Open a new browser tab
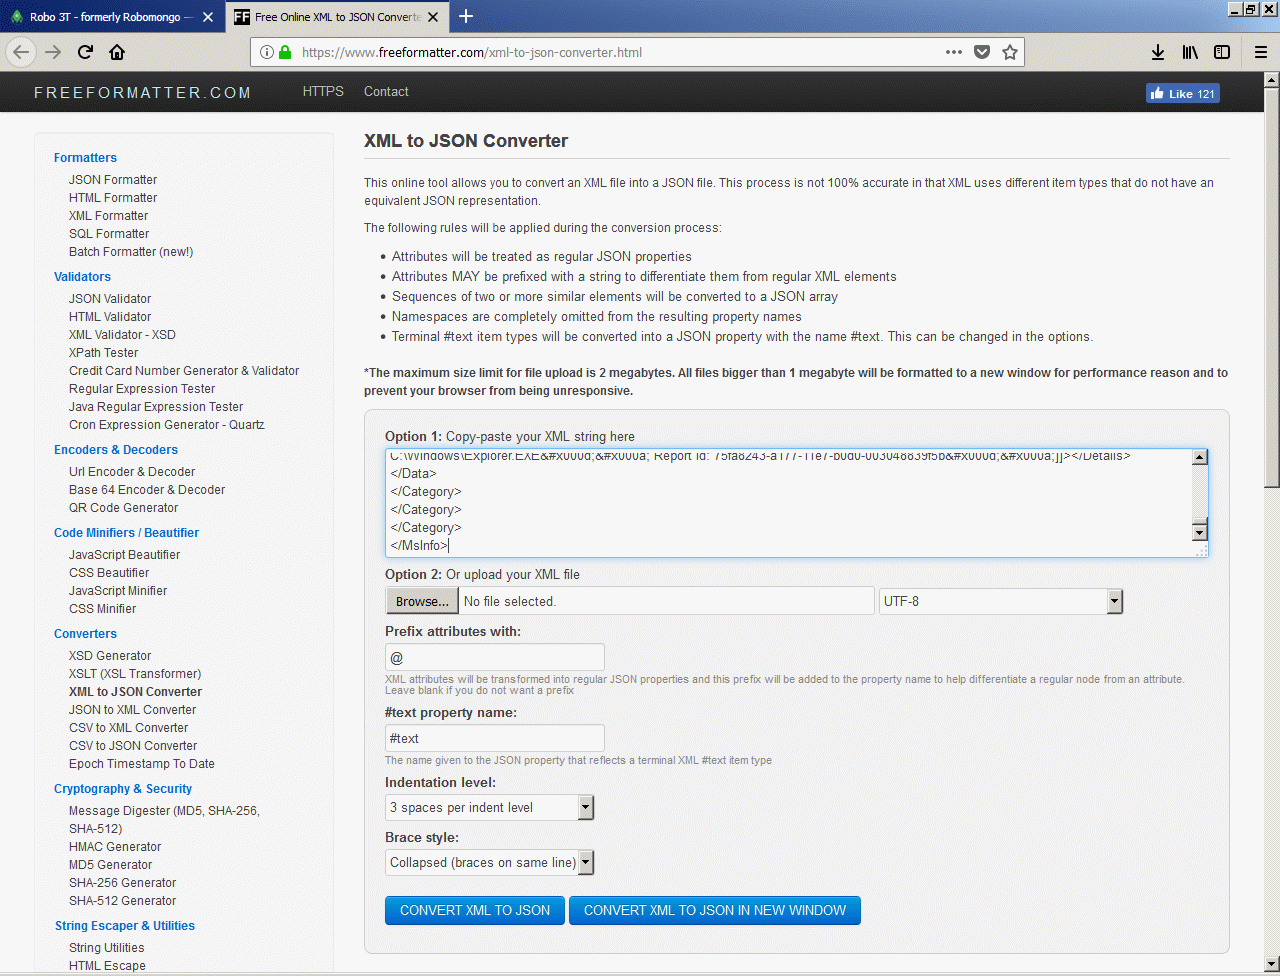This screenshot has height=976, width=1280. 466,16
